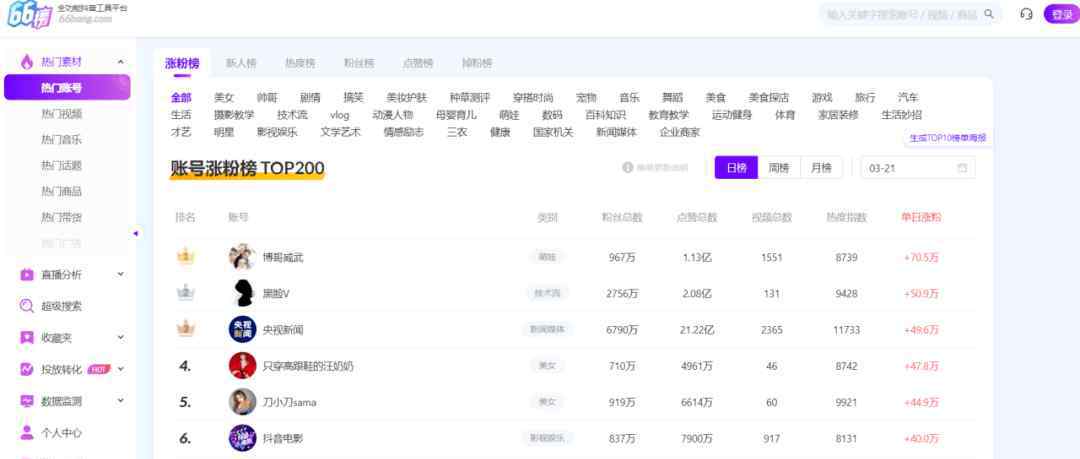Click the 技术流 tag in 黑脸V row

(x=548, y=293)
